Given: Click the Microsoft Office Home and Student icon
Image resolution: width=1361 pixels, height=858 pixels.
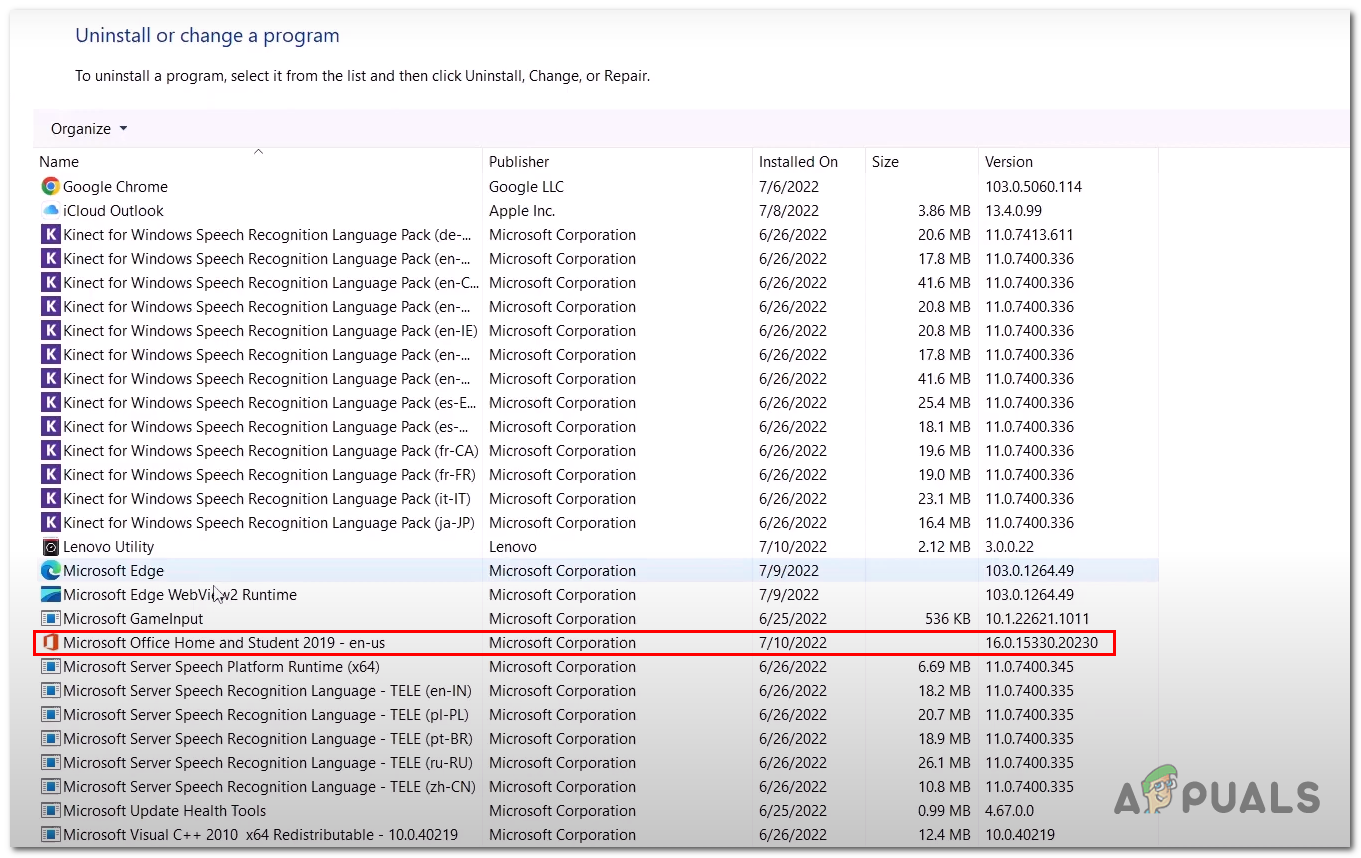Looking at the screenshot, I should point(50,643).
